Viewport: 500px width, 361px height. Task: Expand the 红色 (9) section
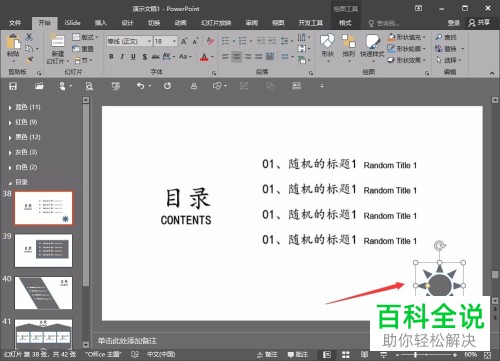[10, 123]
